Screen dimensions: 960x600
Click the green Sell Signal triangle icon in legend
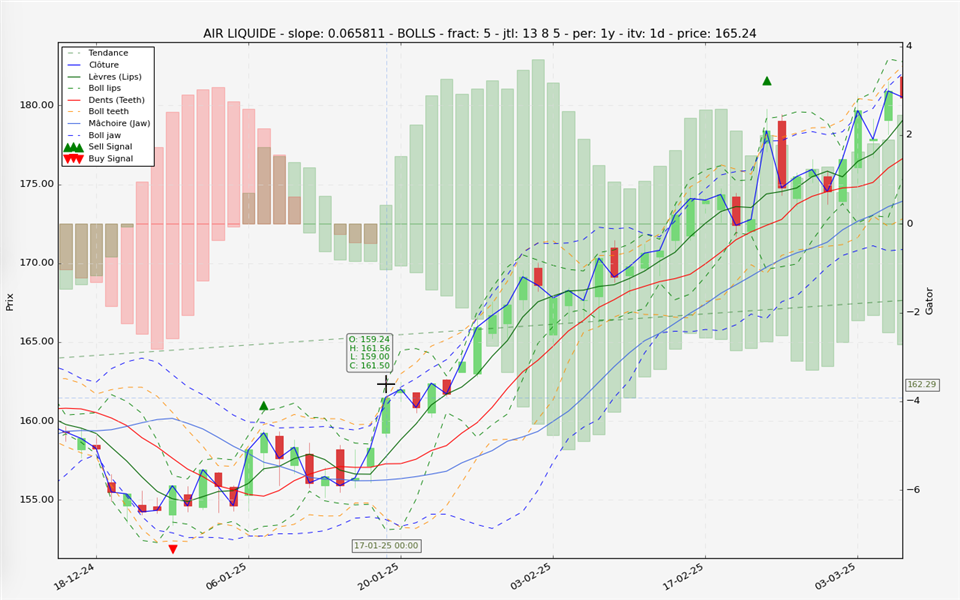tap(74, 147)
